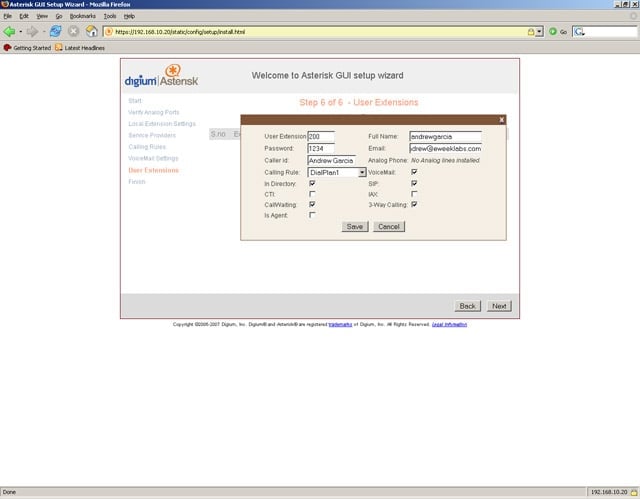The height and width of the screenshot is (499, 640).
Task: Open the address bar history dropdown
Action: point(540,32)
